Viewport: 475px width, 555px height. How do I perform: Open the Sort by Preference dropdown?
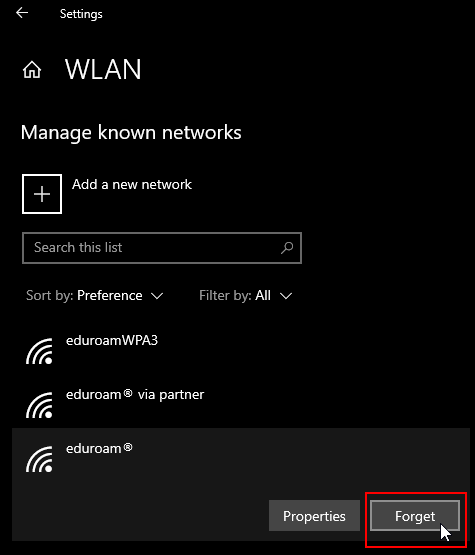[95, 296]
